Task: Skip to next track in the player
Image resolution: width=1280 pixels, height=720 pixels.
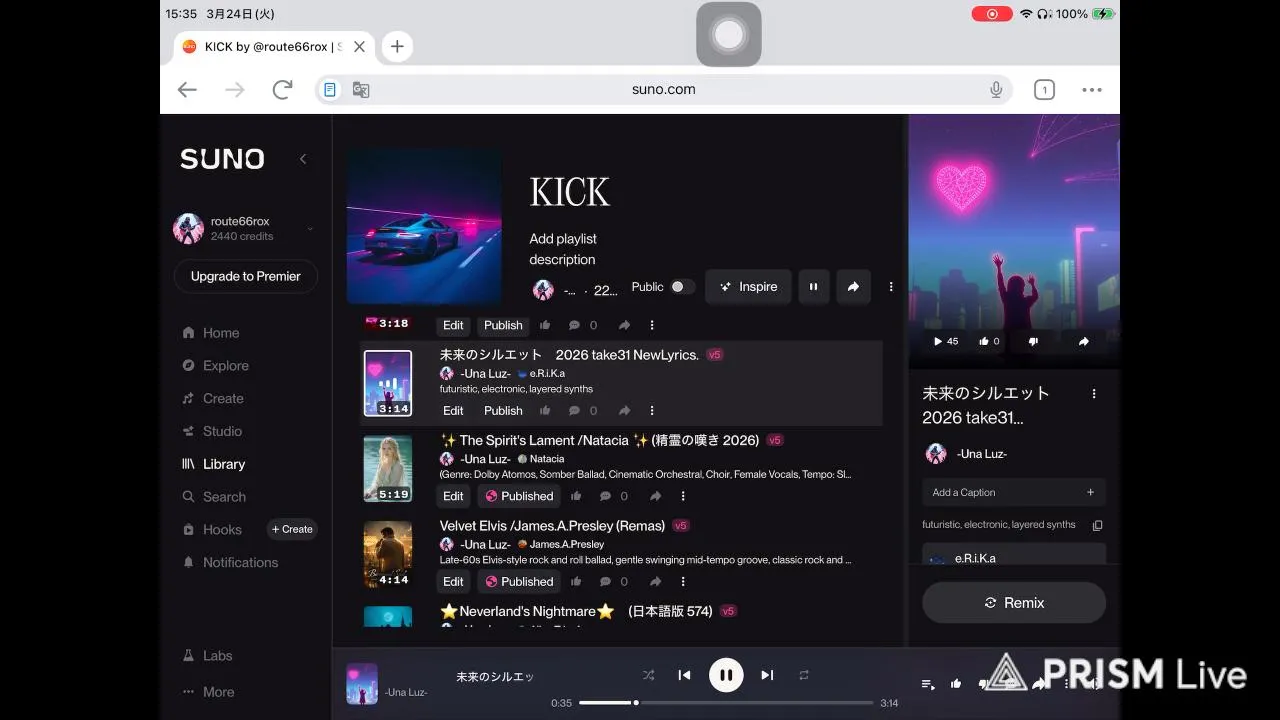Action: click(767, 675)
